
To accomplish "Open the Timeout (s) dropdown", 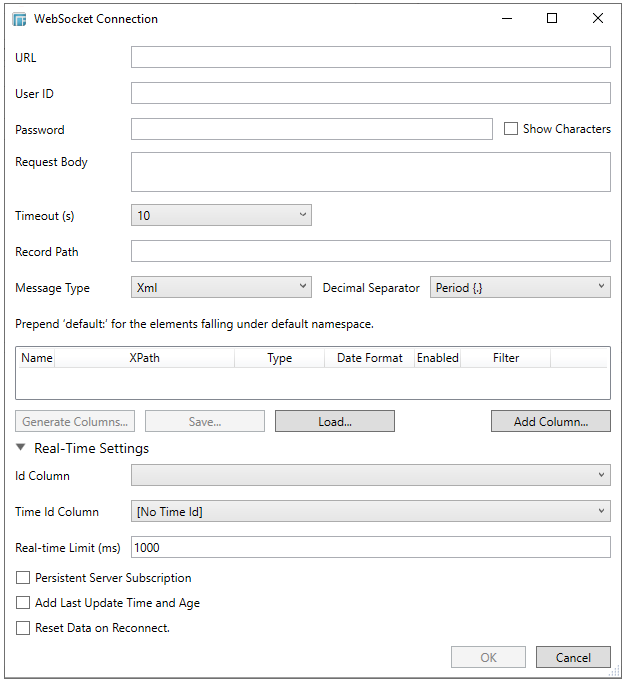I will (x=221, y=215).
